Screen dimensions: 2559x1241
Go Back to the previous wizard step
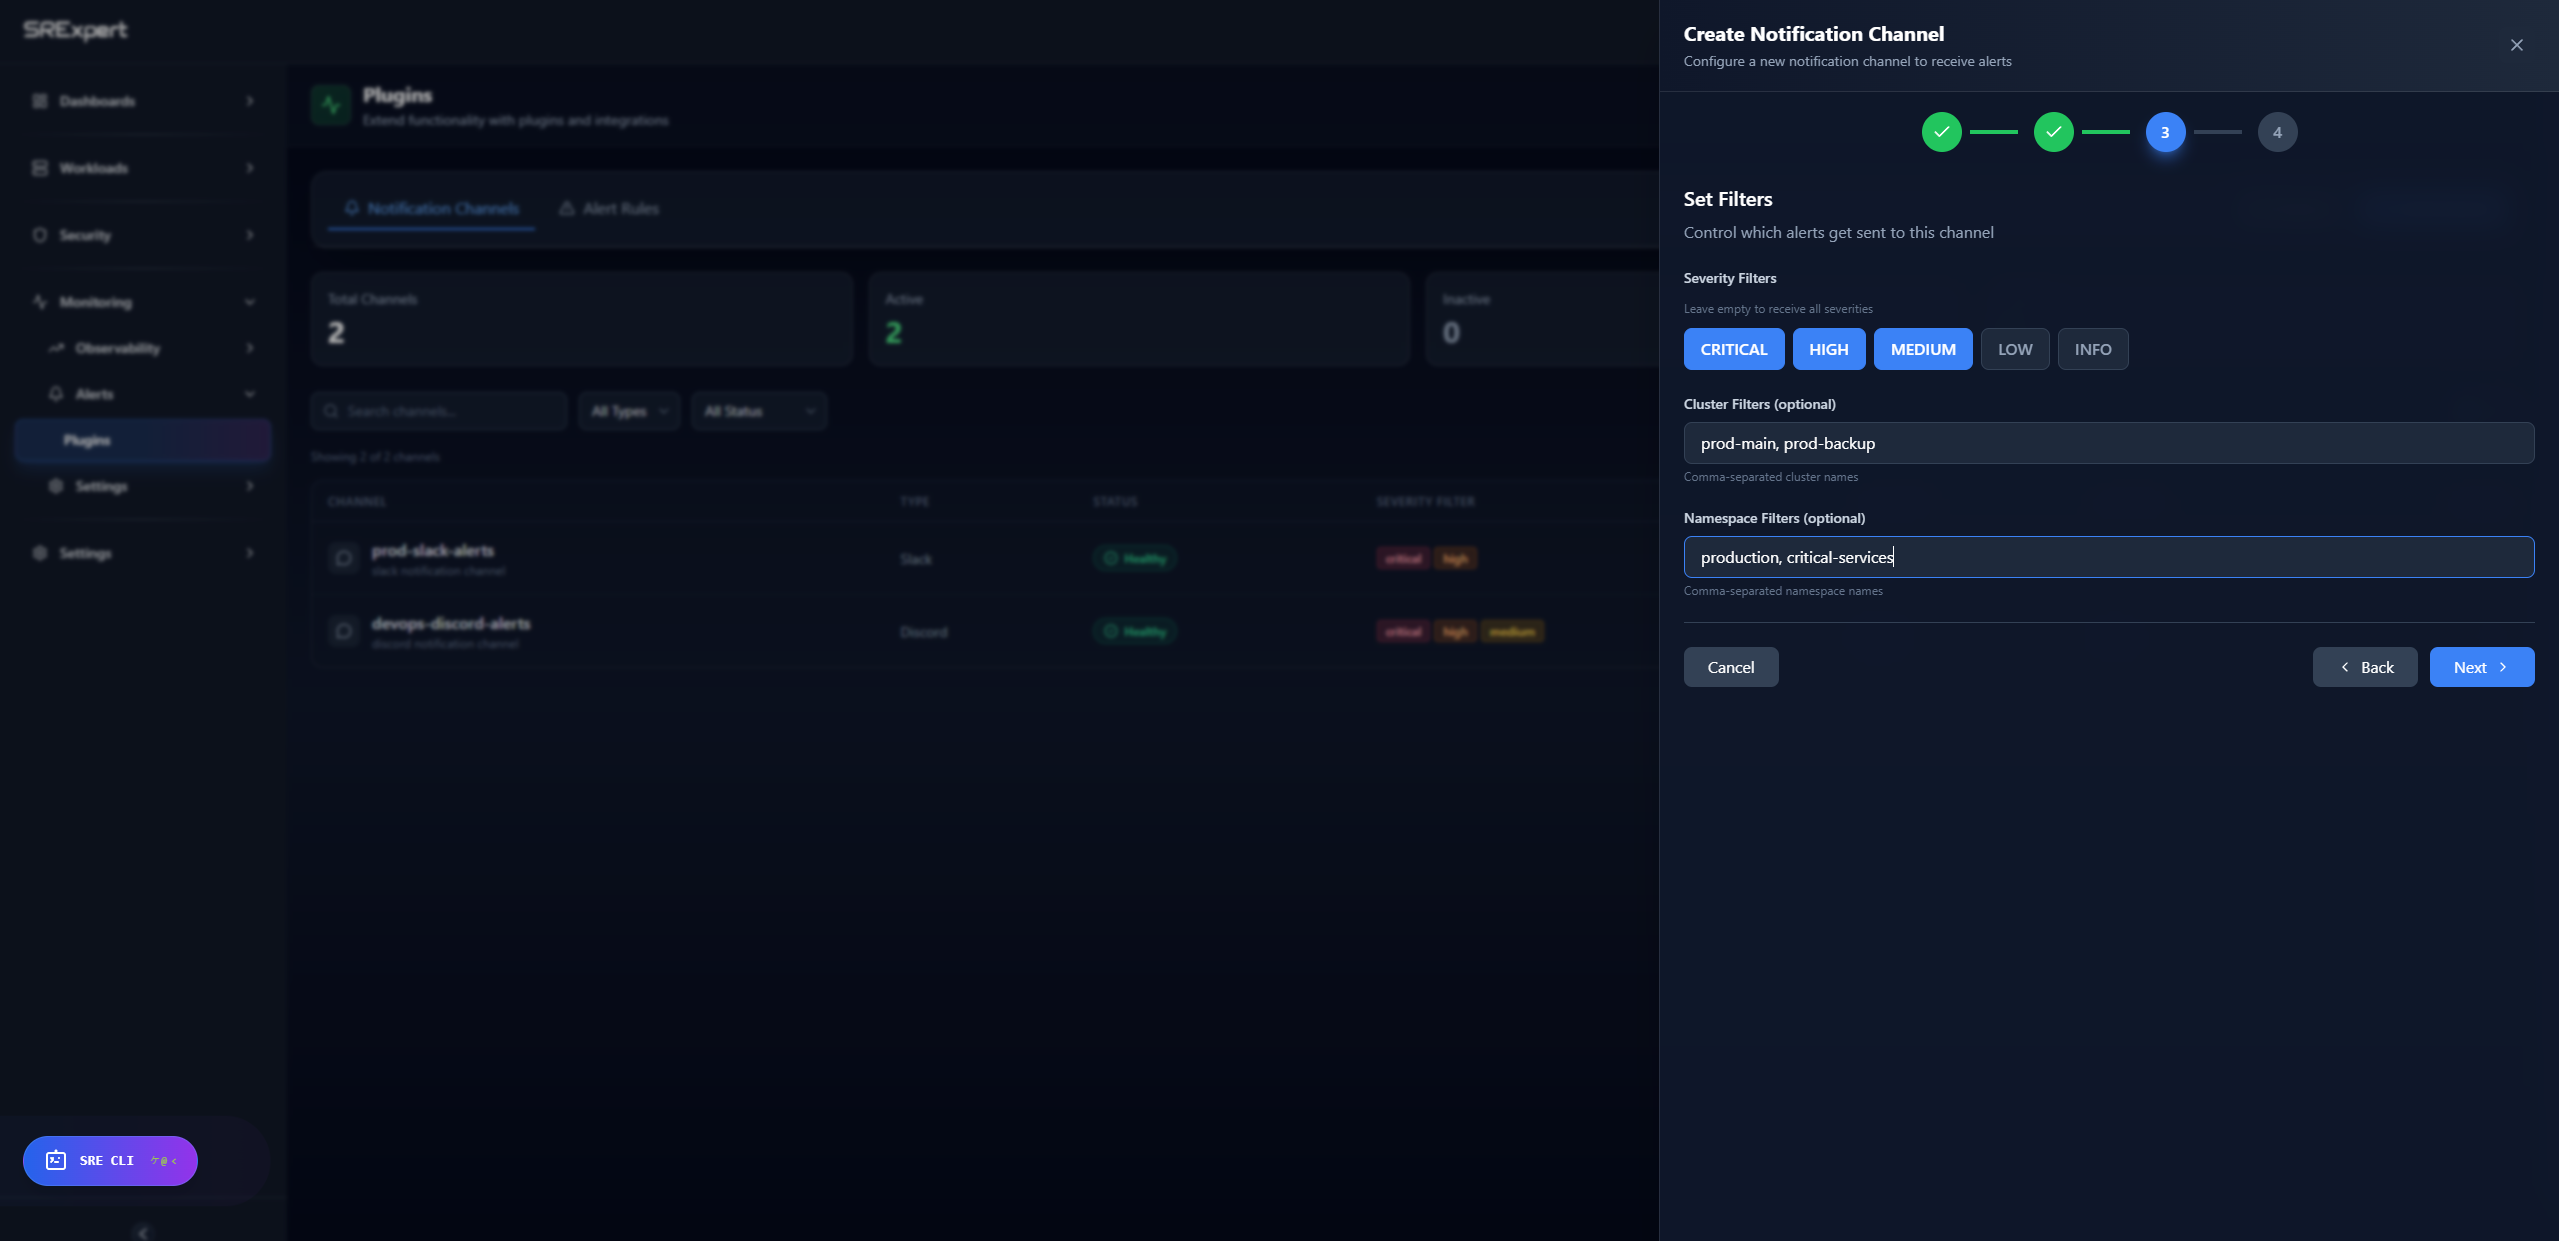(x=2364, y=667)
